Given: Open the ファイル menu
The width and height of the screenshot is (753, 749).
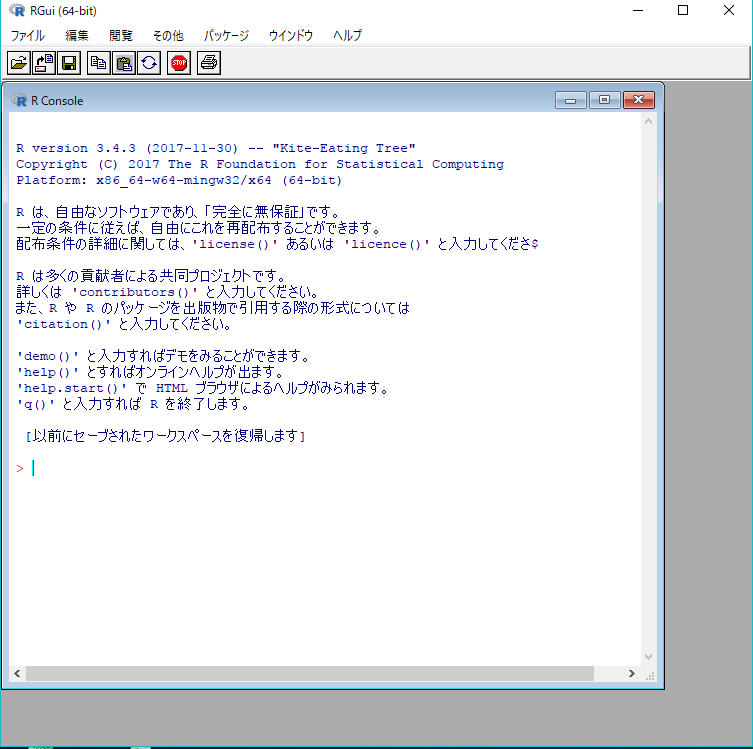Looking at the screenshot, I should (27, 36).
